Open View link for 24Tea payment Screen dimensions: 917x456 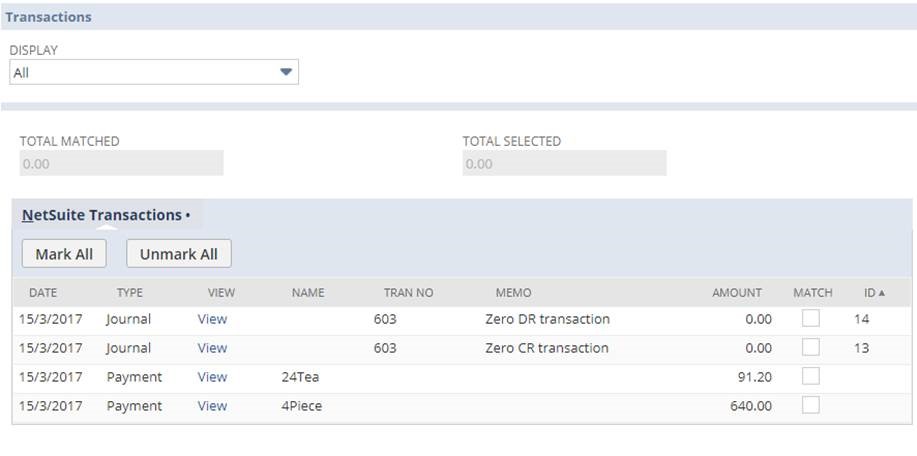[x=212, y=378]
